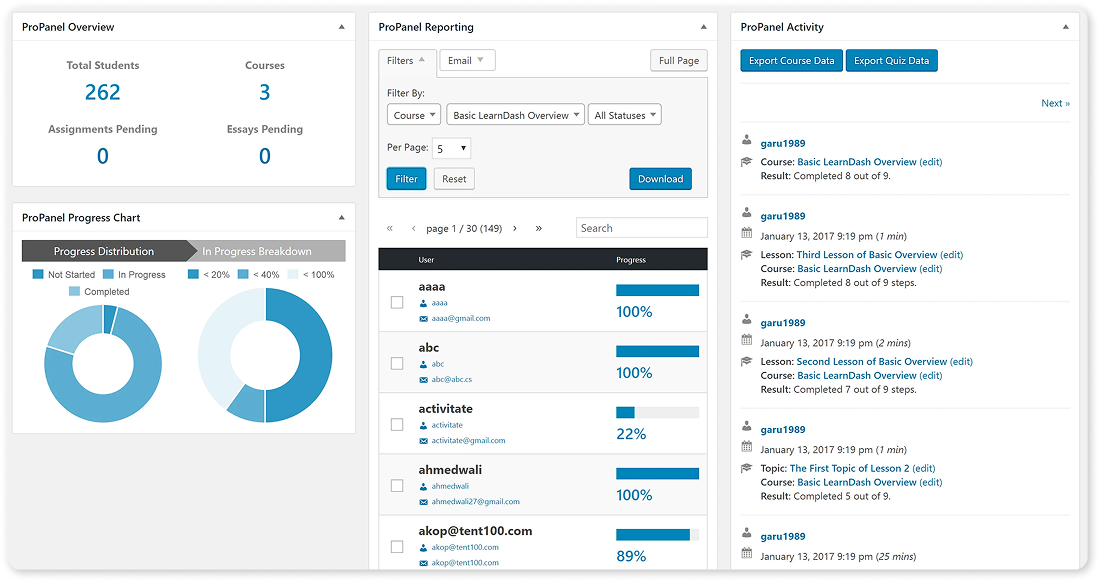The height and width of the screenshot is (583, 1100).
Task: Go to first page of report
Action: coord(390,228)
